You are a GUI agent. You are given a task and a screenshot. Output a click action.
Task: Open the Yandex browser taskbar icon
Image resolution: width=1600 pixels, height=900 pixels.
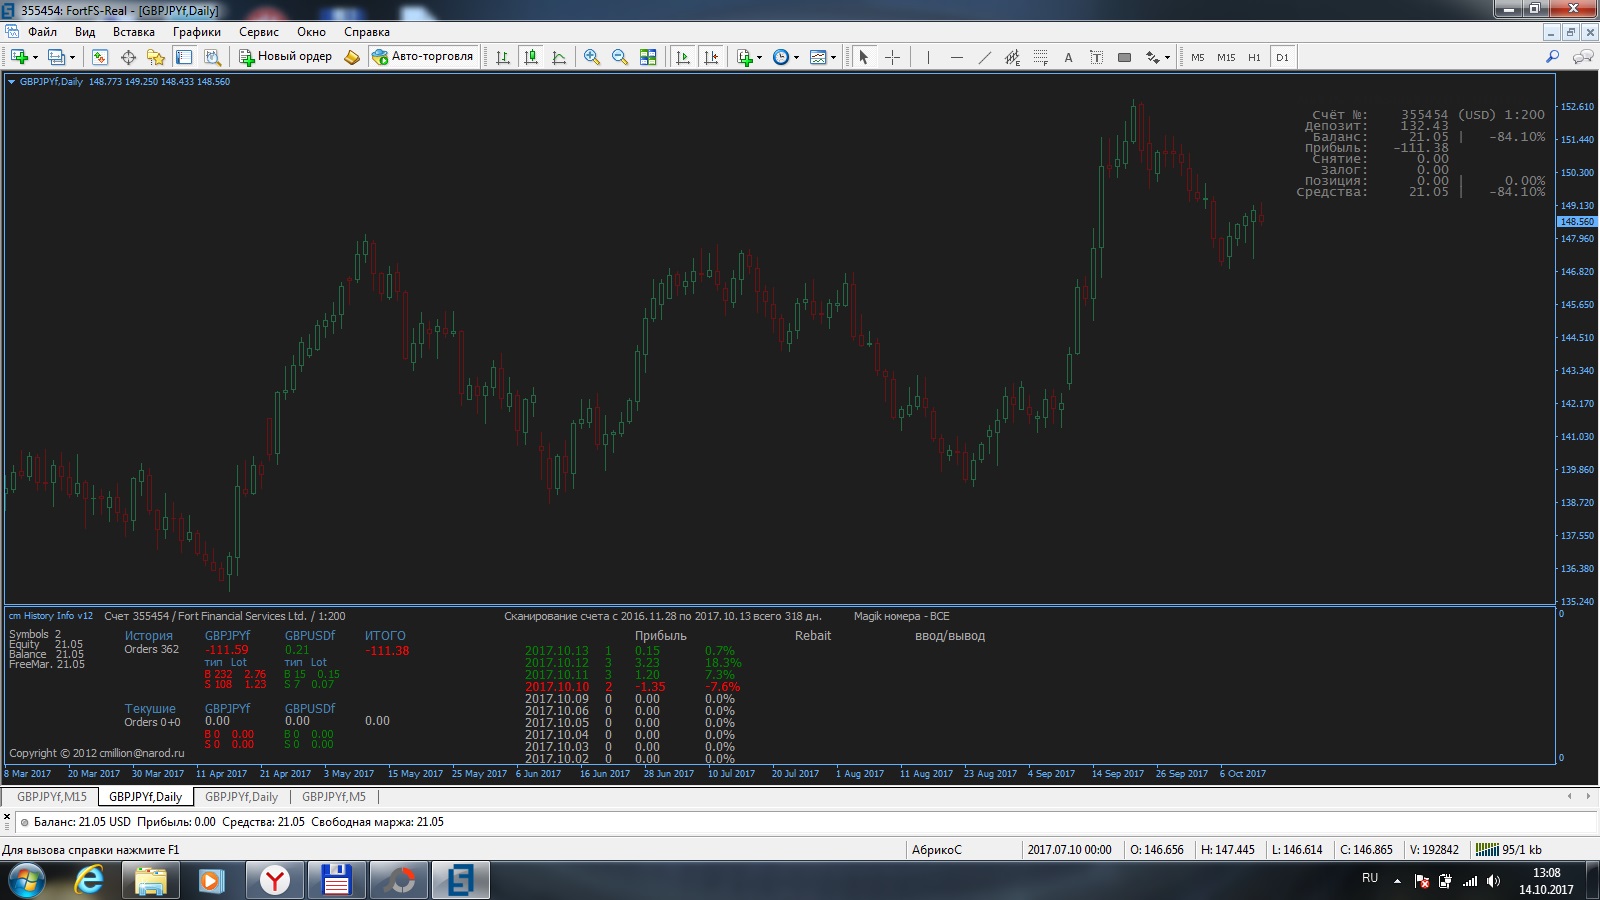pos(274,880)
